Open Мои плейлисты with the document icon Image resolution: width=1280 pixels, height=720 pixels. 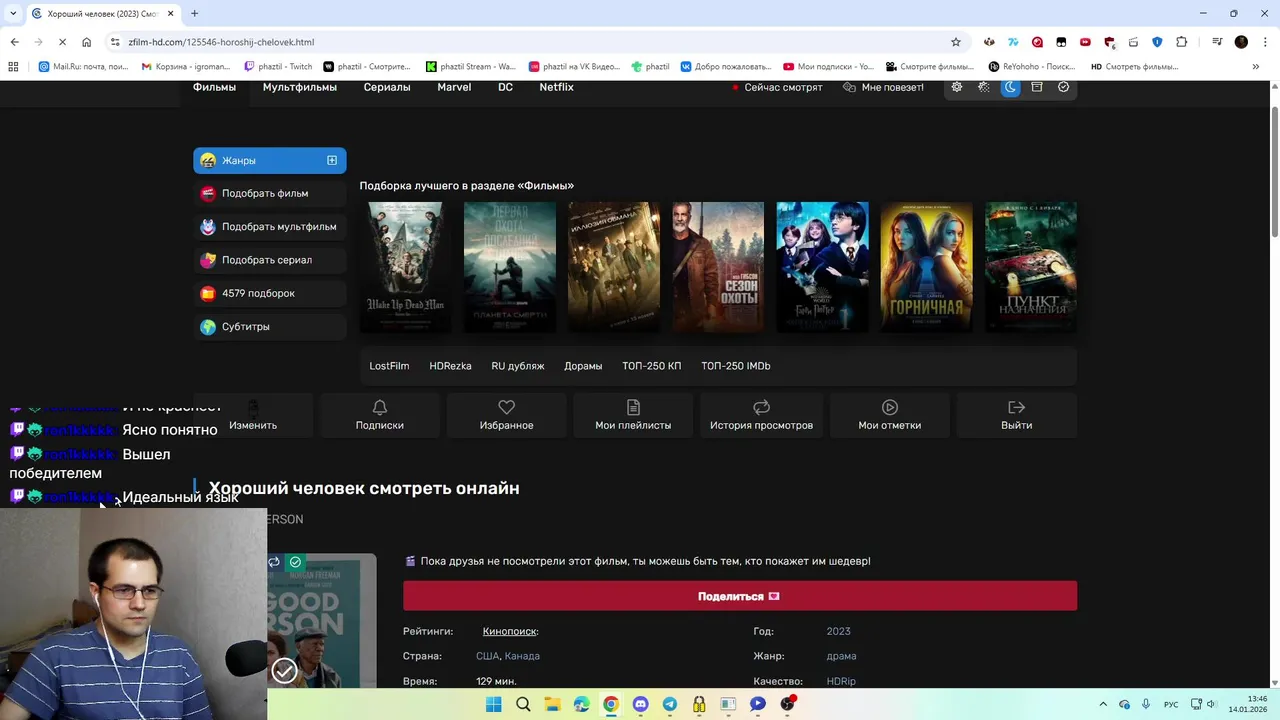point(633,415)
